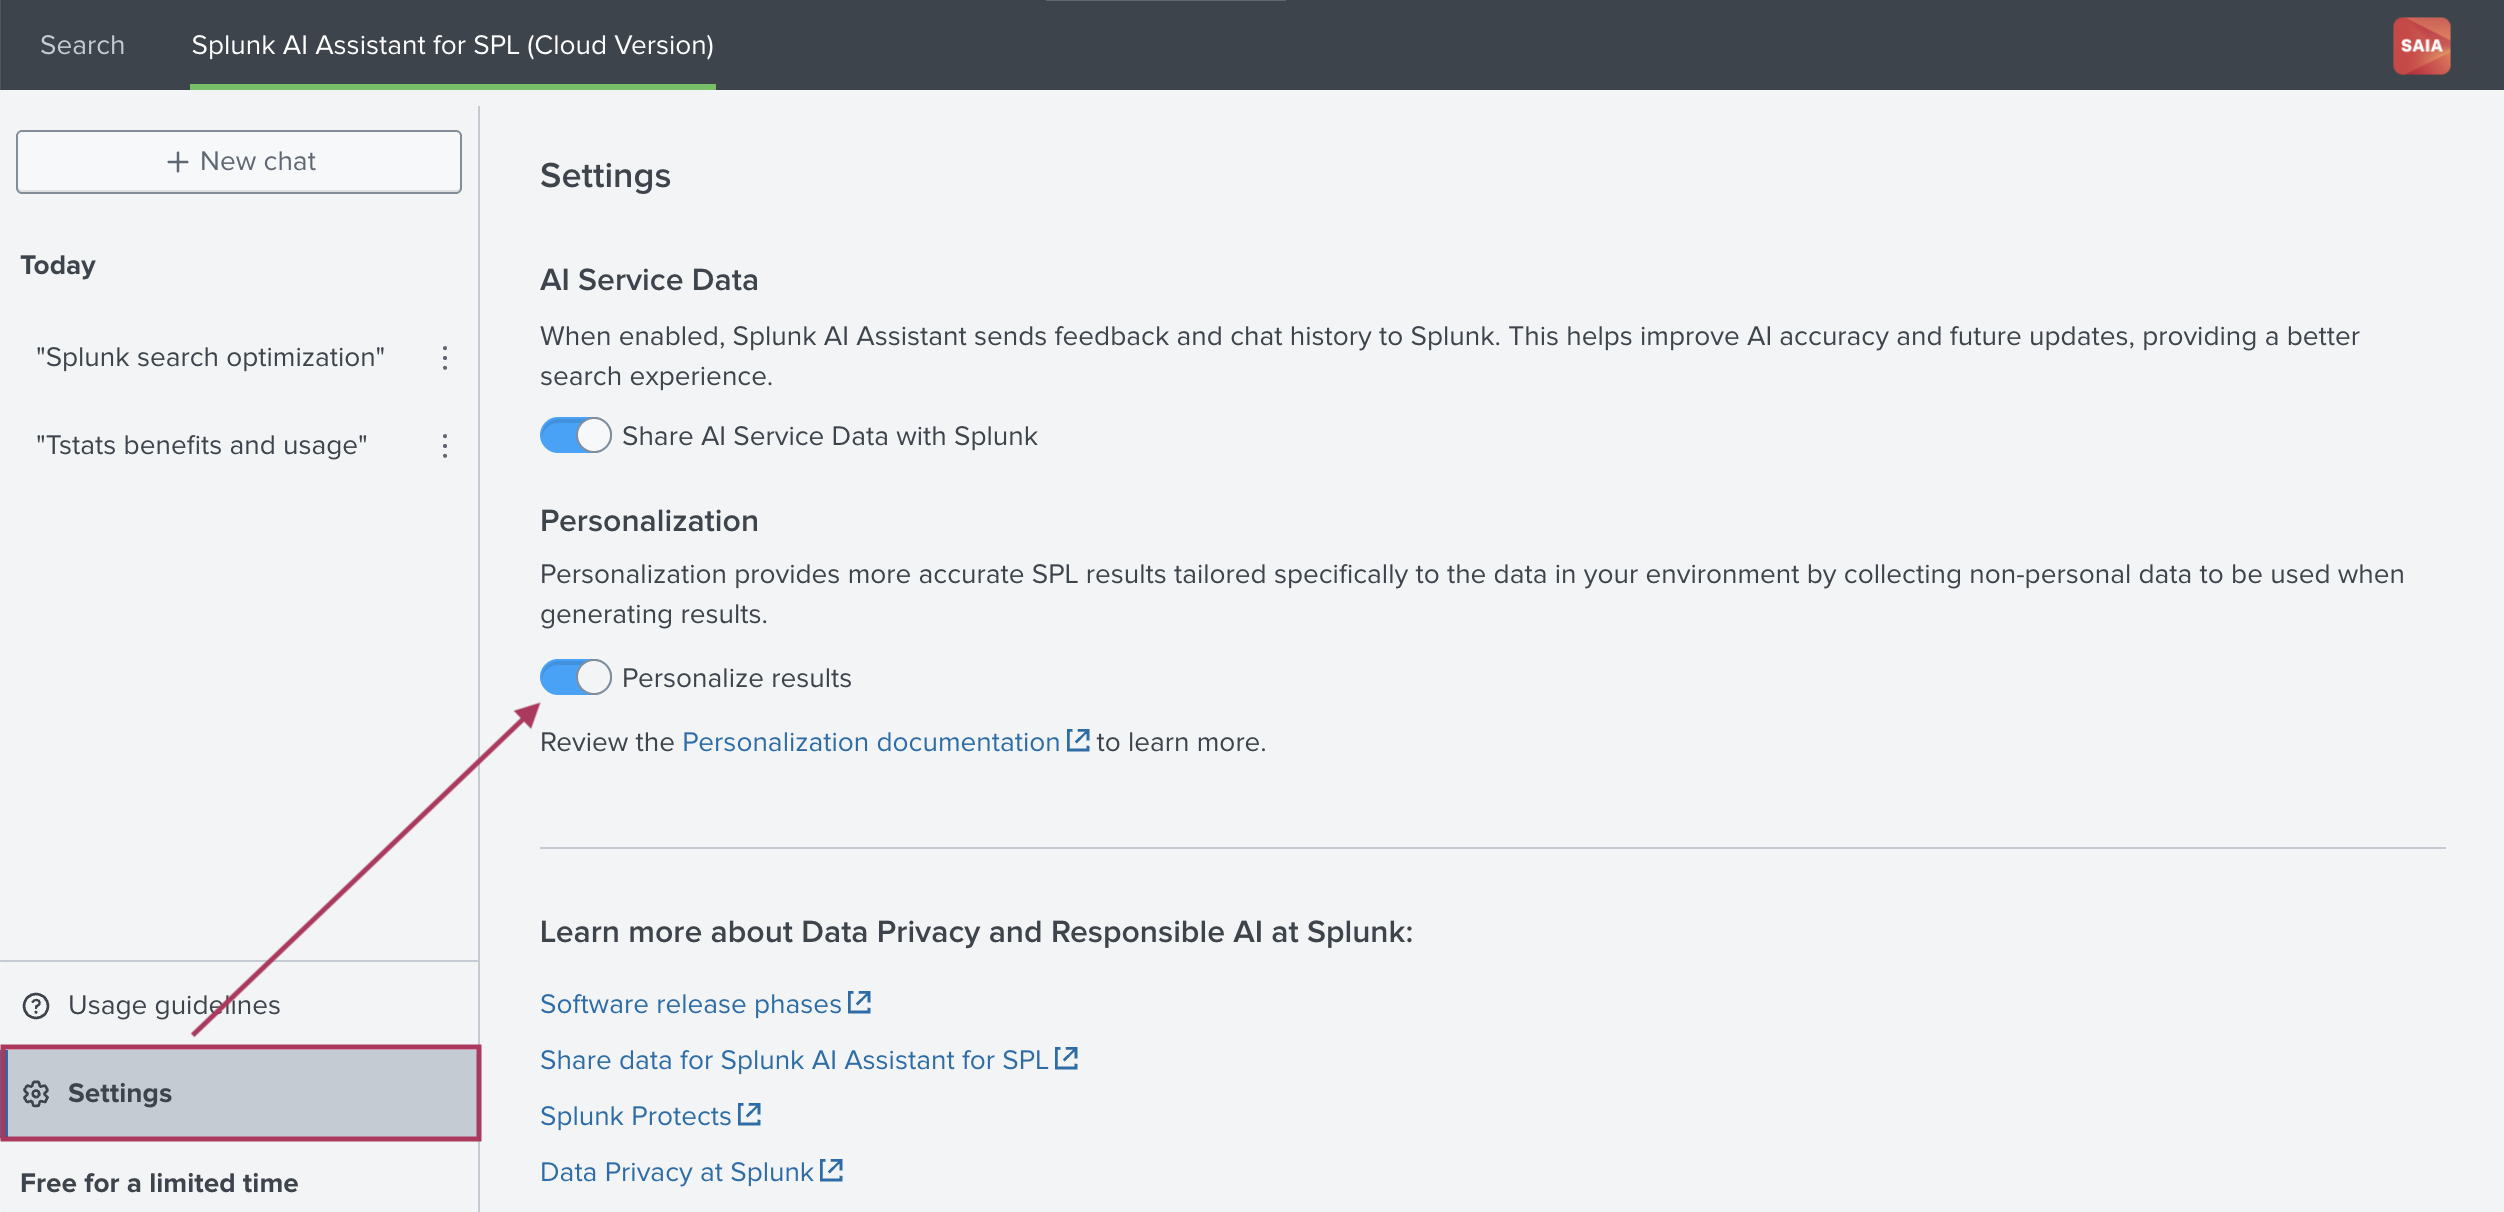The image size is (2504, 1212).
Task: Click external link icon beside Data Privacy at Splunk
Action: (x=832, y=1170)
